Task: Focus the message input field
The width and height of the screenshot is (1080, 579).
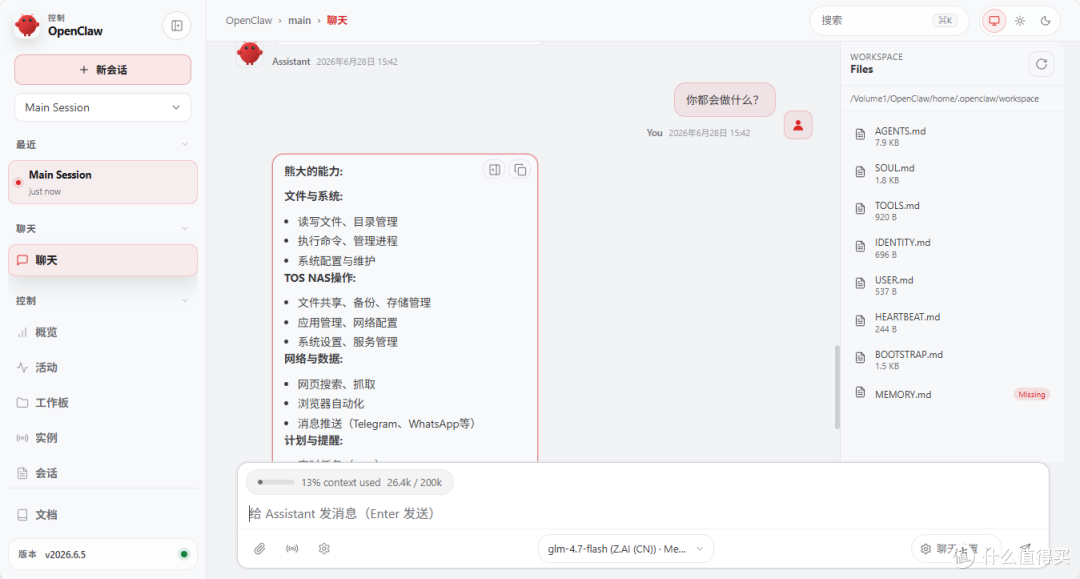Action: pyautogui.click(x=643, y=514)
